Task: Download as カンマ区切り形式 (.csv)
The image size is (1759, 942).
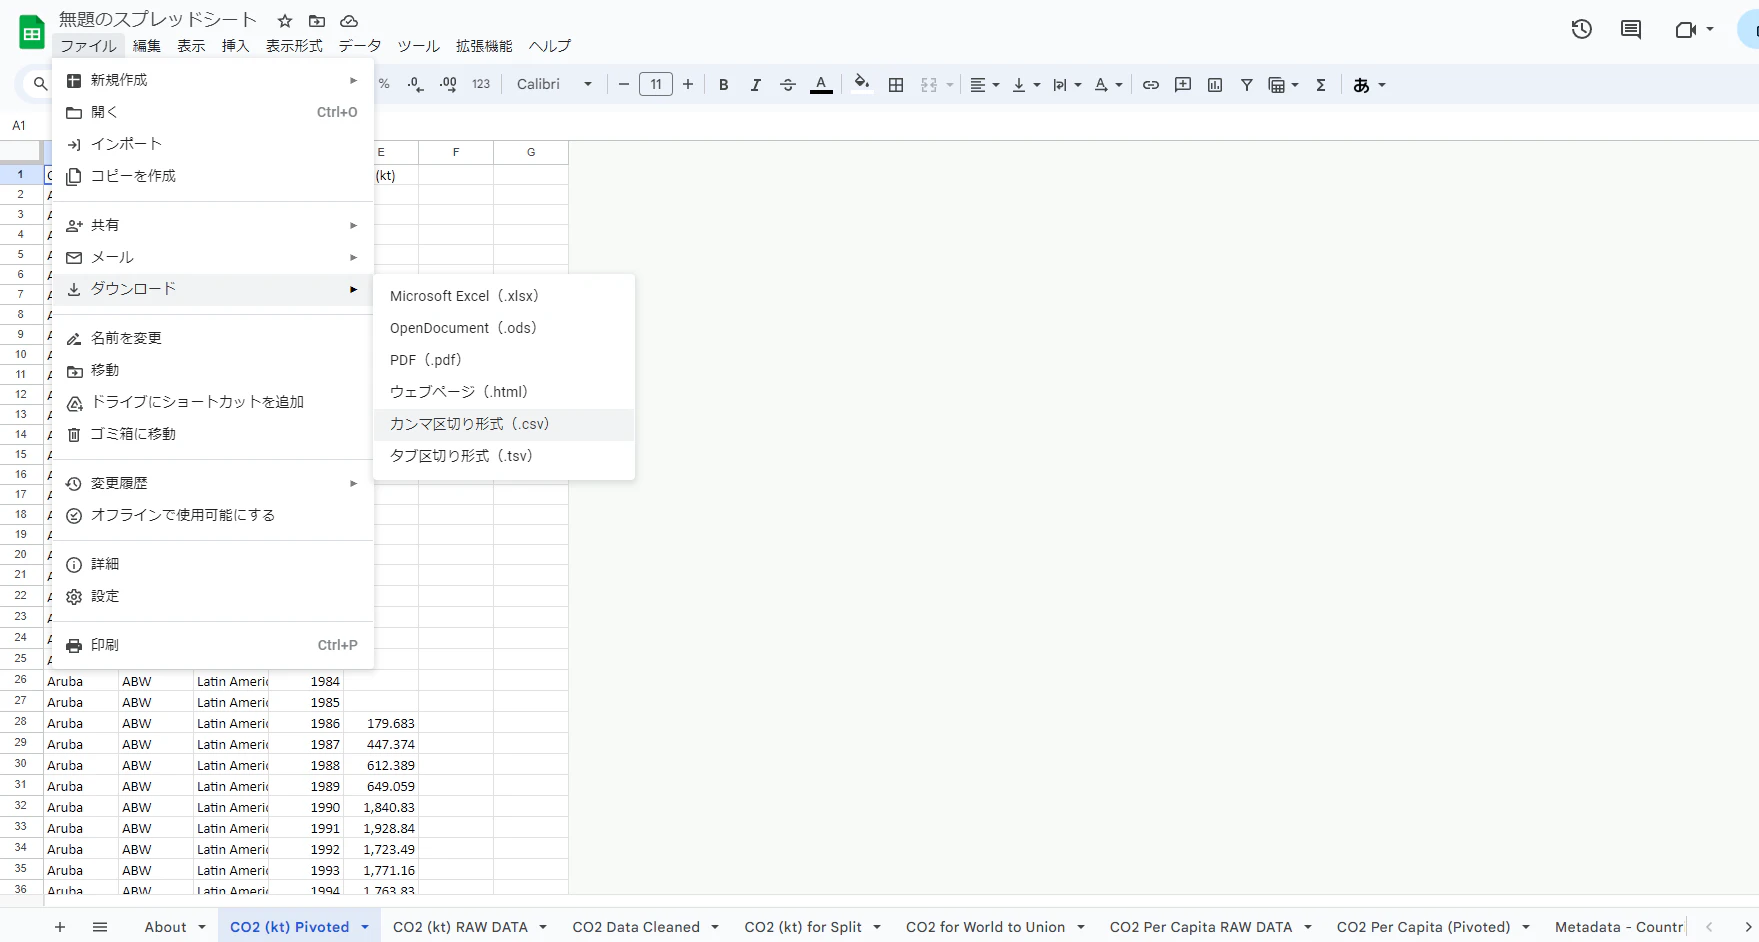Action: [x=504, y=424]
